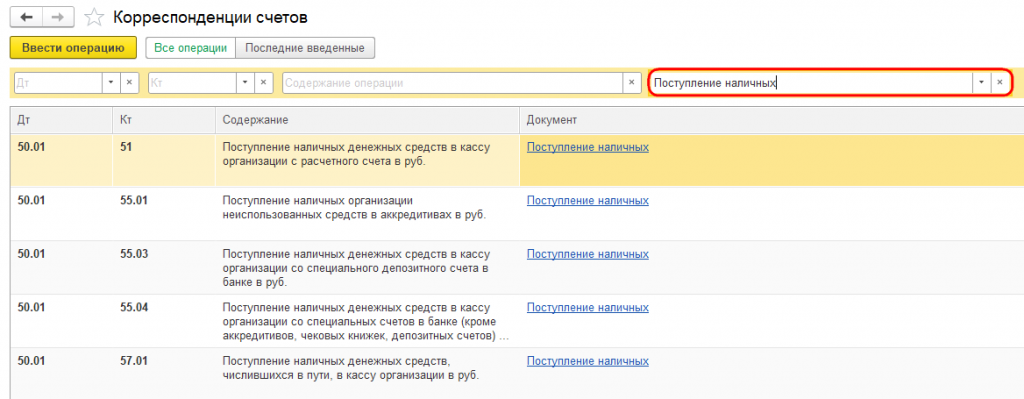
Task: Clear the Кт filter field
Action: (263, 83)
